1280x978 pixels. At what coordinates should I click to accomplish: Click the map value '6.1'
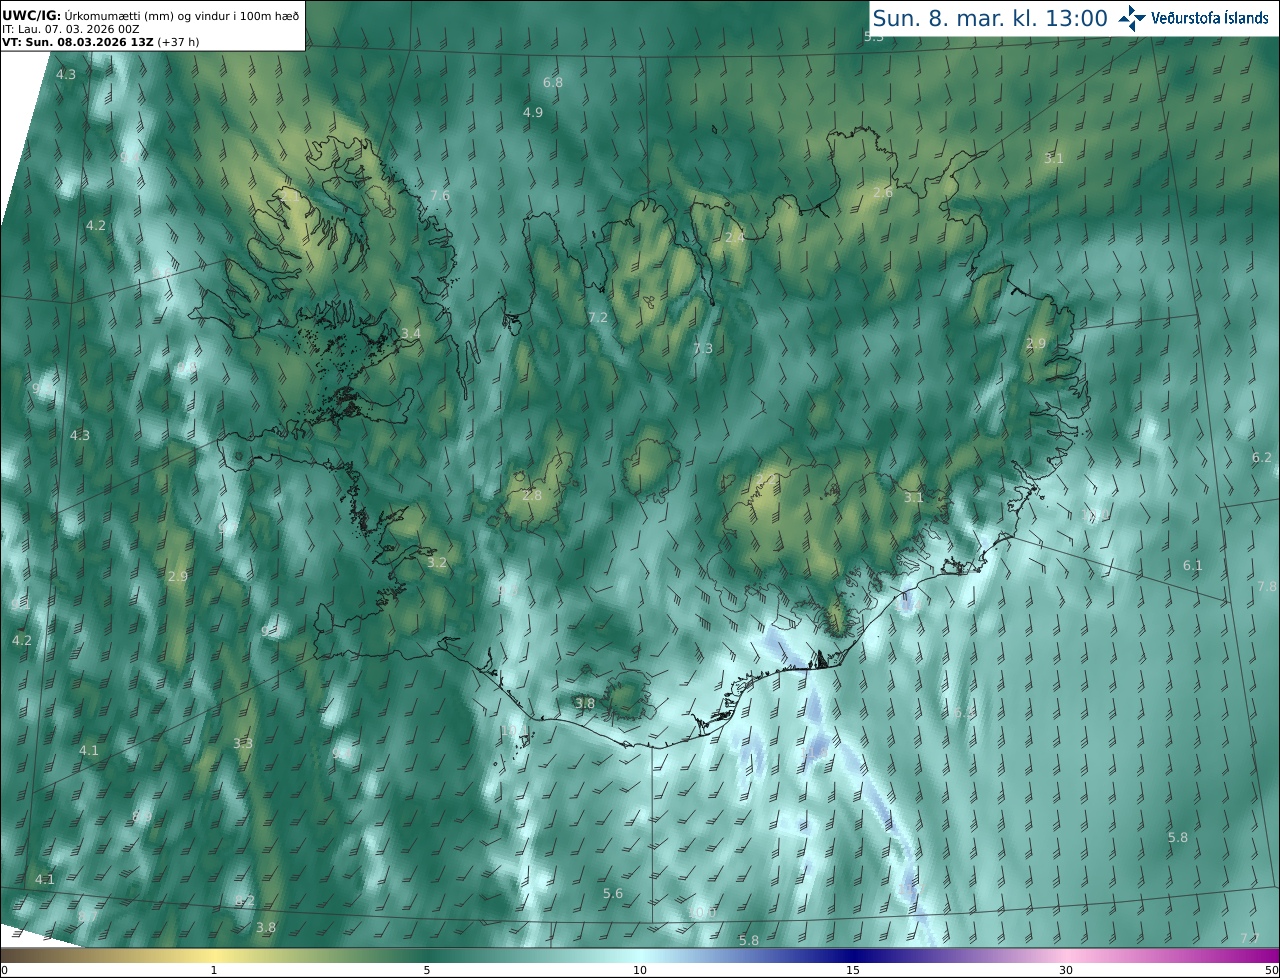point(1193,565)
